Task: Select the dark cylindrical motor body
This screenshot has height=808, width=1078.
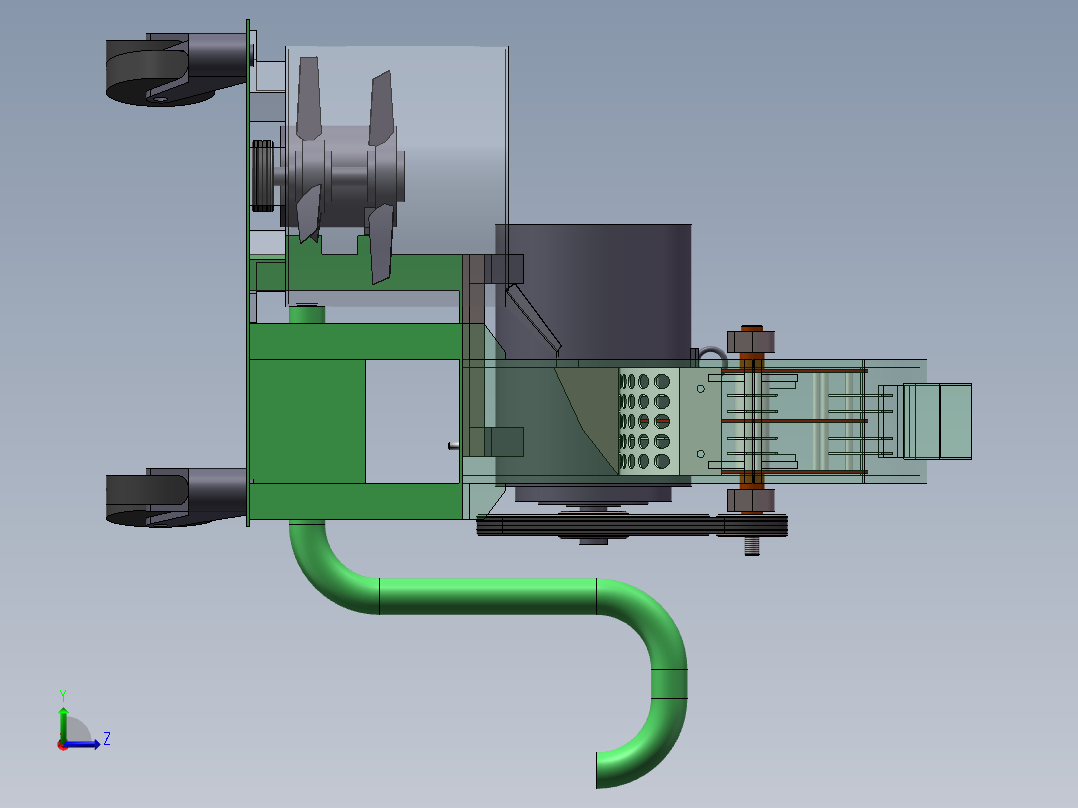Action: coord(593,290)
